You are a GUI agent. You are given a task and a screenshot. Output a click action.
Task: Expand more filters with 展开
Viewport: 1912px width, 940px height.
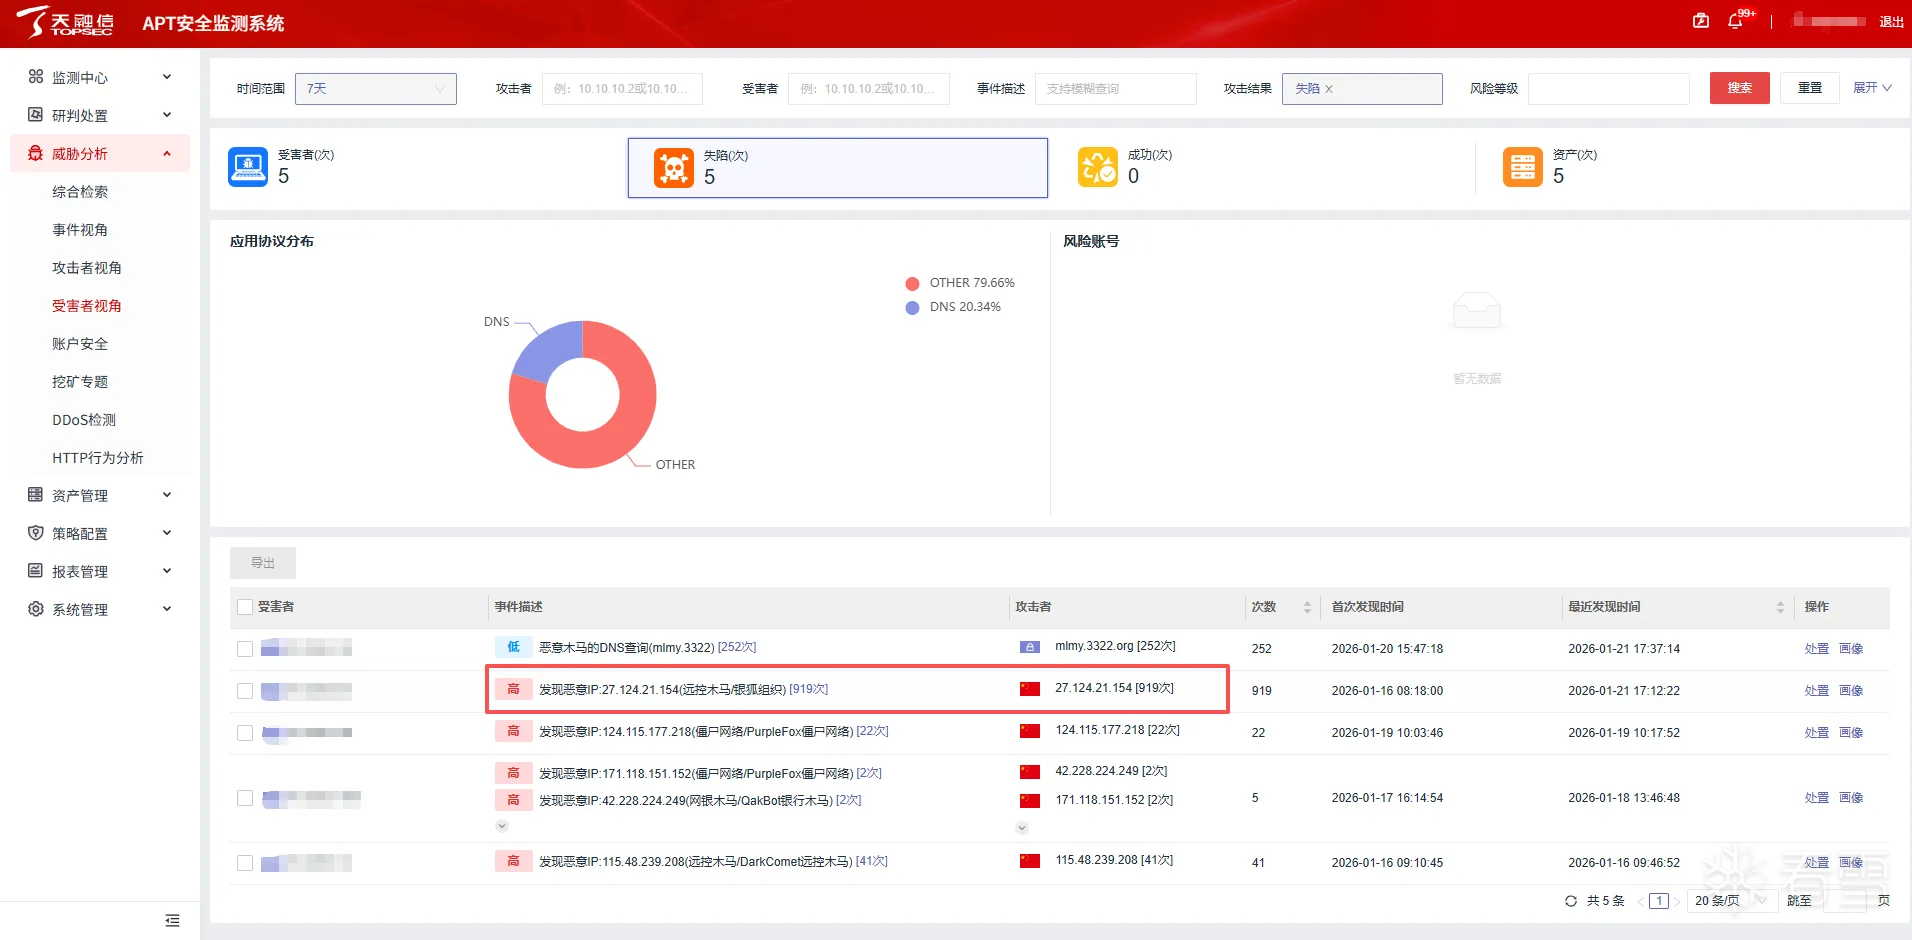(1872, 88)
